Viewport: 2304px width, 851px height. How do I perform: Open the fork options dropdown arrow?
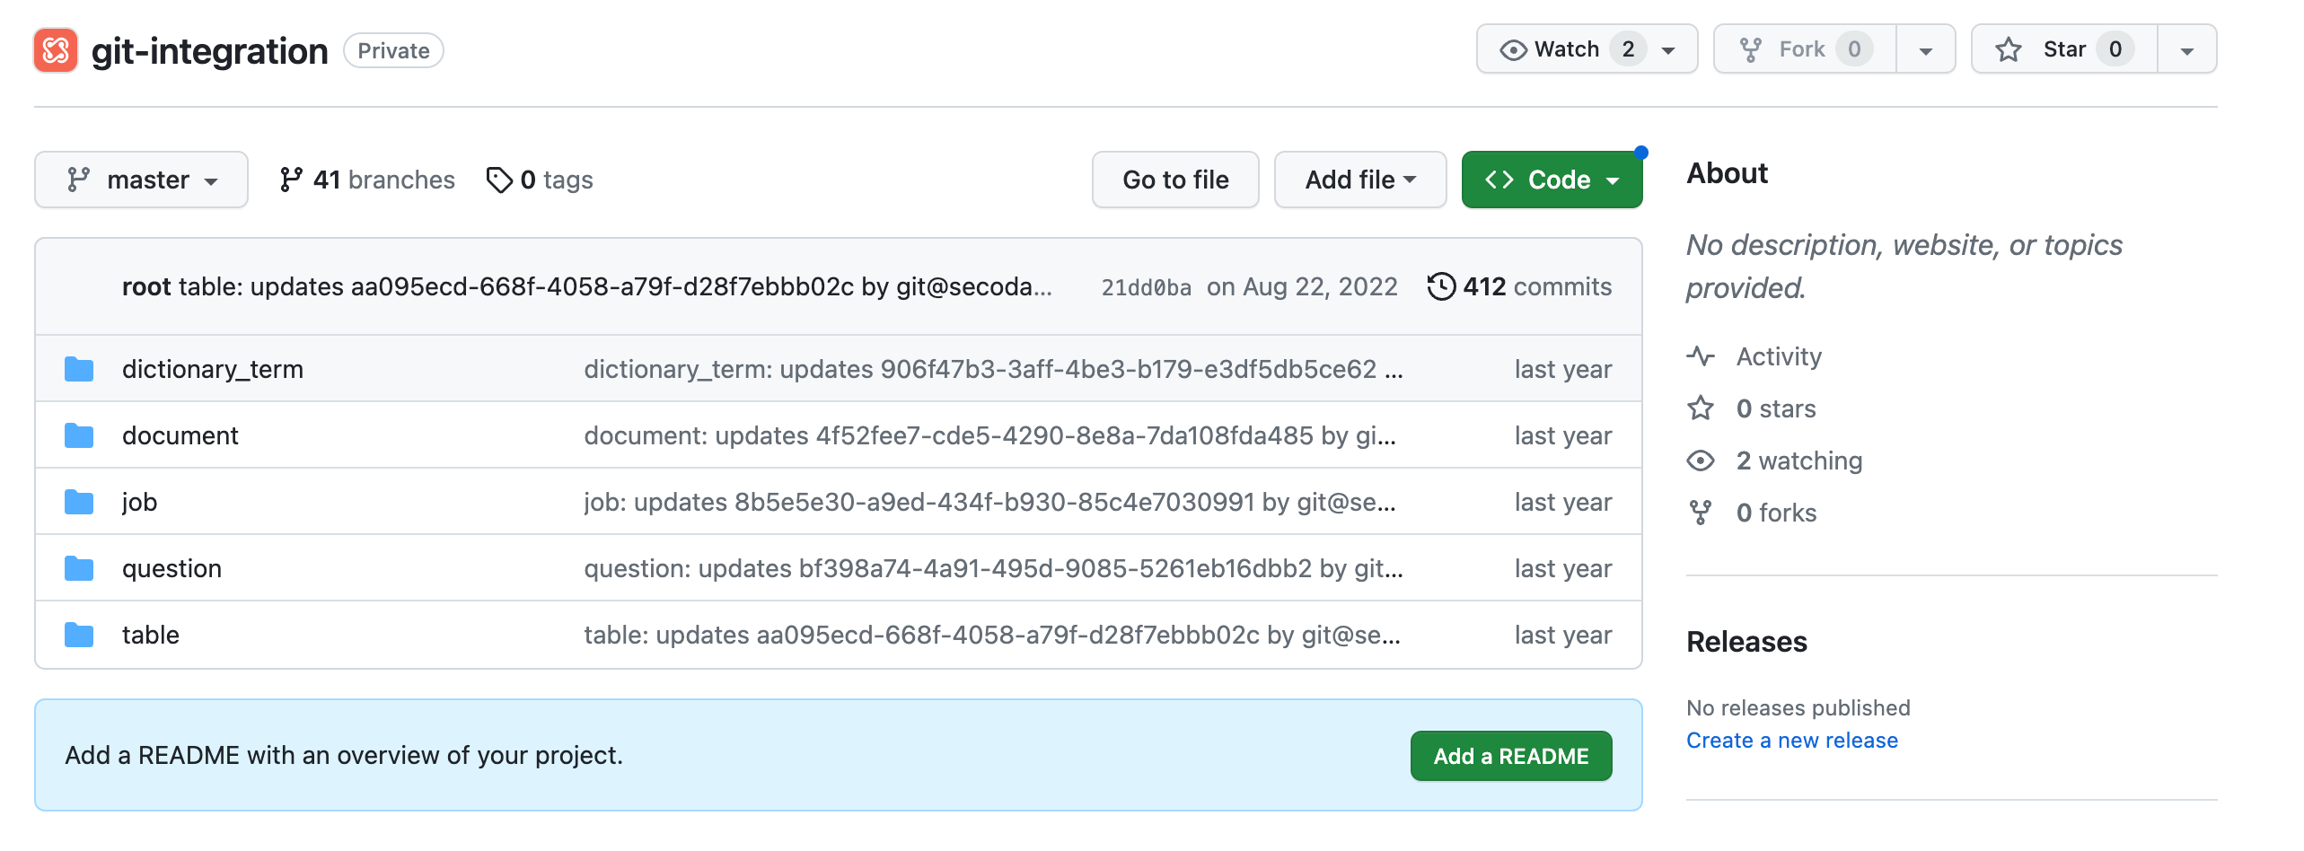click(1925, 50)
